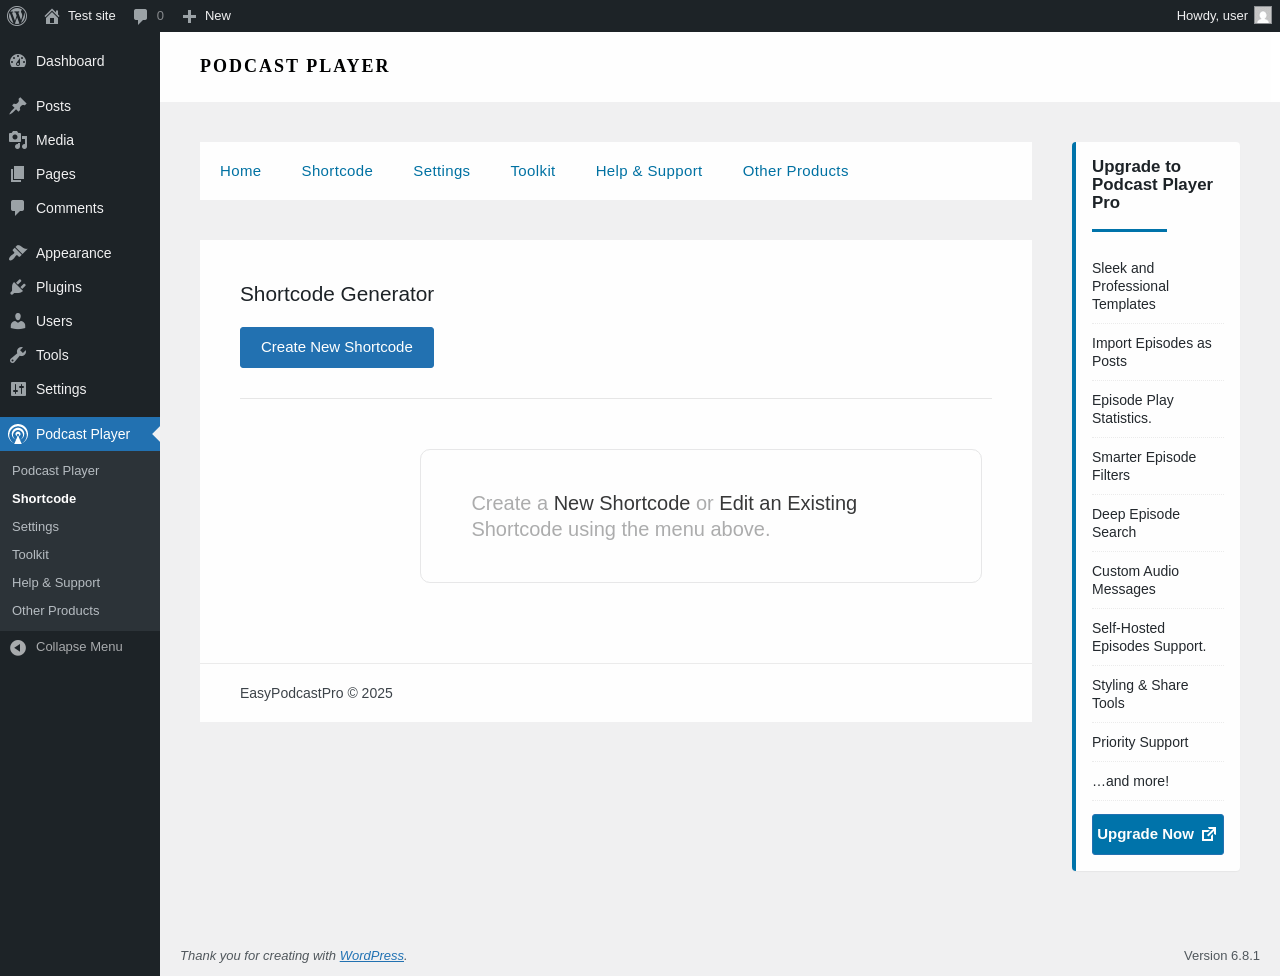Click the 'Sleek and Professional Templates' feature text
This screenshot has height=976, width=1280.
pos(1131,286)
